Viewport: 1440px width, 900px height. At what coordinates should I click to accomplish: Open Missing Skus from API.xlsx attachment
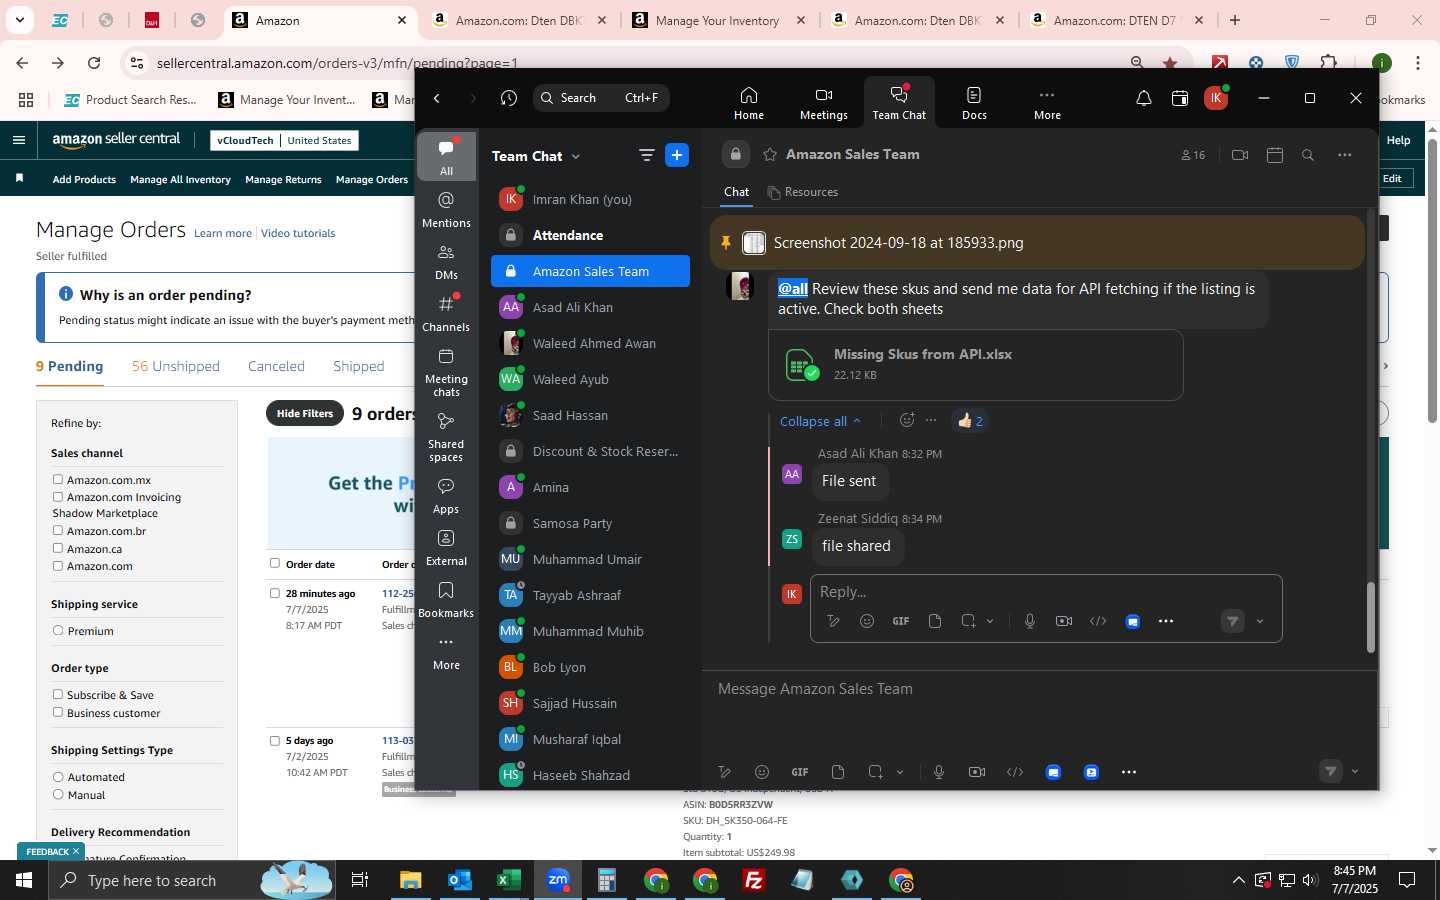pyautogui.click(x=975, y=364)
